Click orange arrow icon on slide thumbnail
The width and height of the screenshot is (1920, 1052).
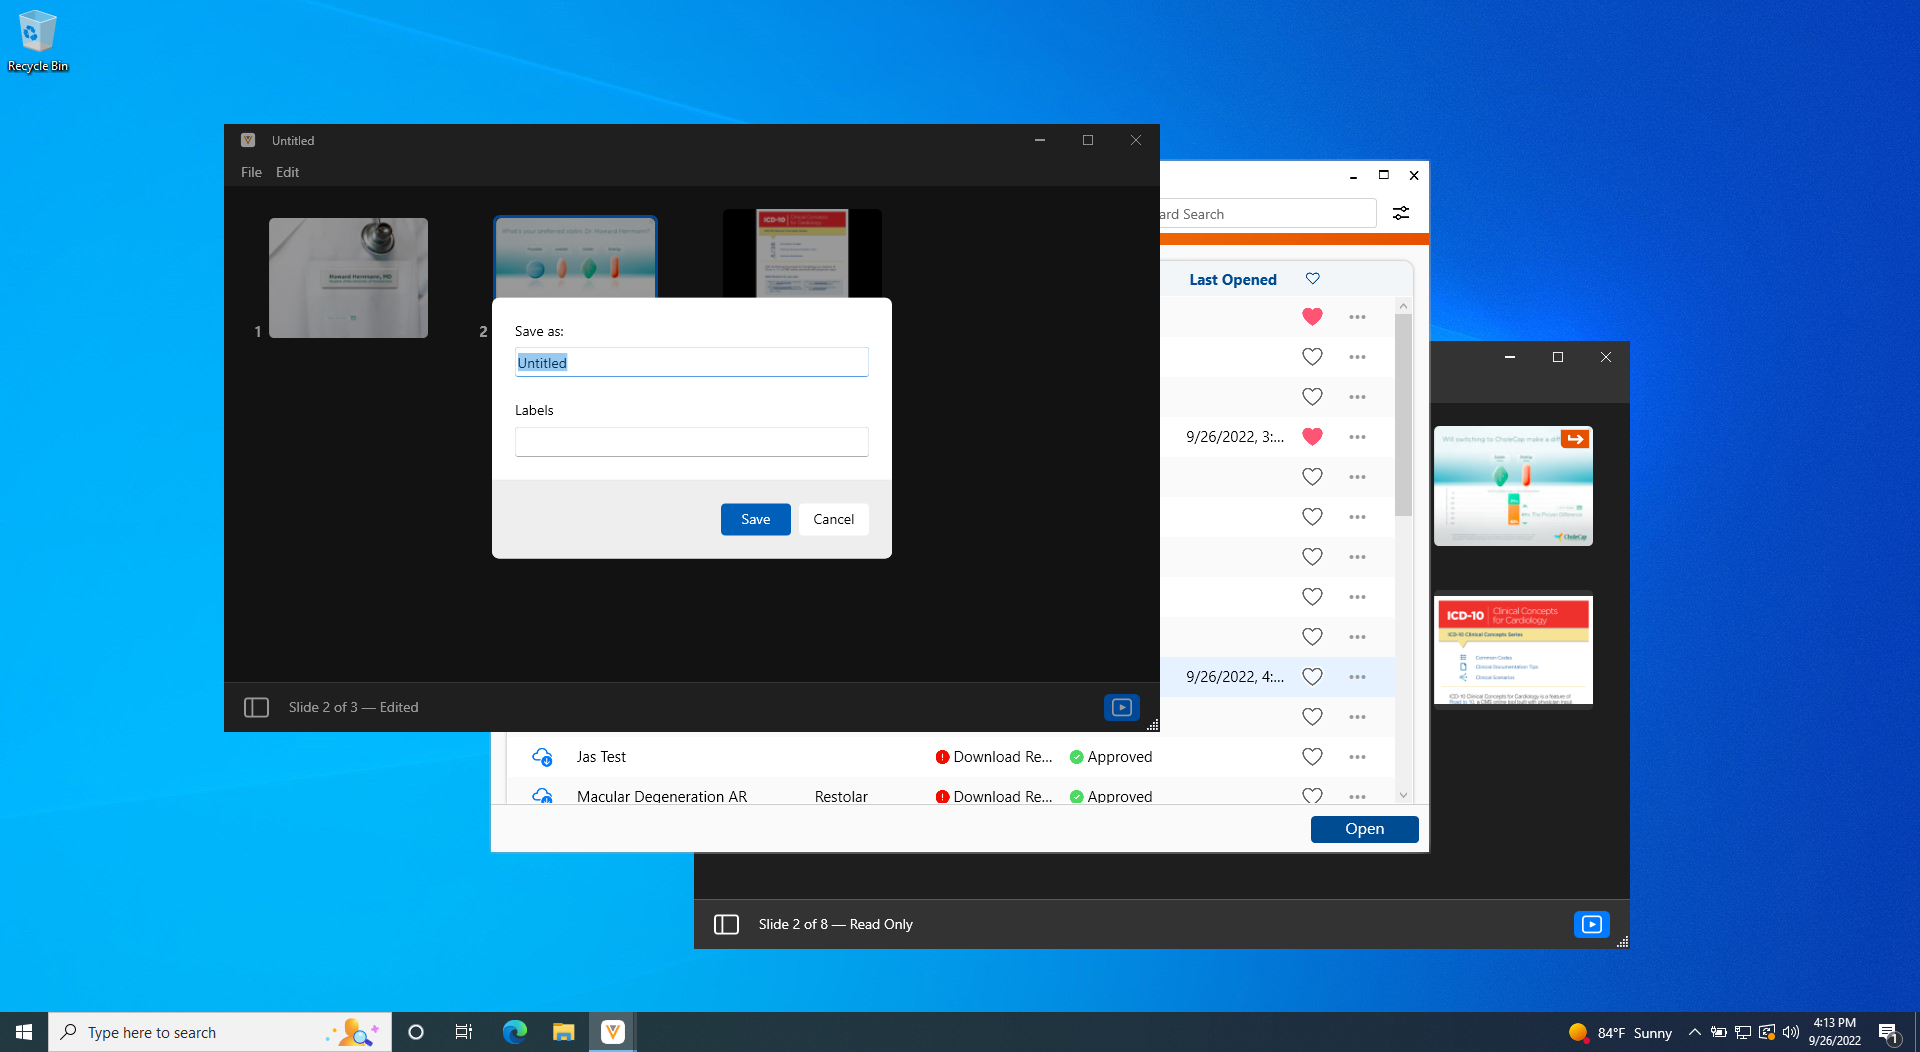click(1575, 439)
